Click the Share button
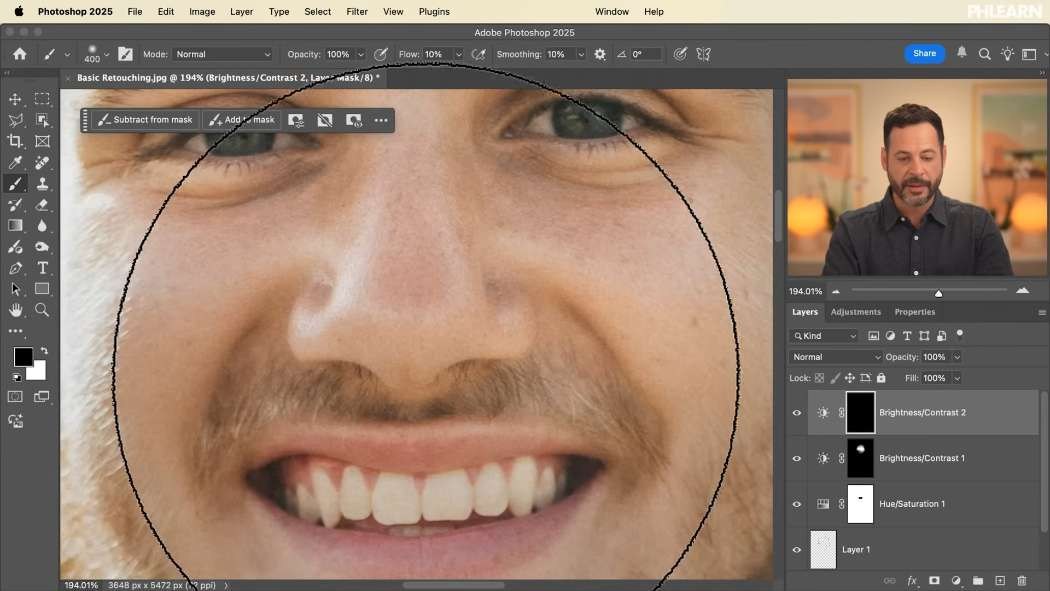Image resolution: width=1050 pixels, height=591 pixels. 924,54
